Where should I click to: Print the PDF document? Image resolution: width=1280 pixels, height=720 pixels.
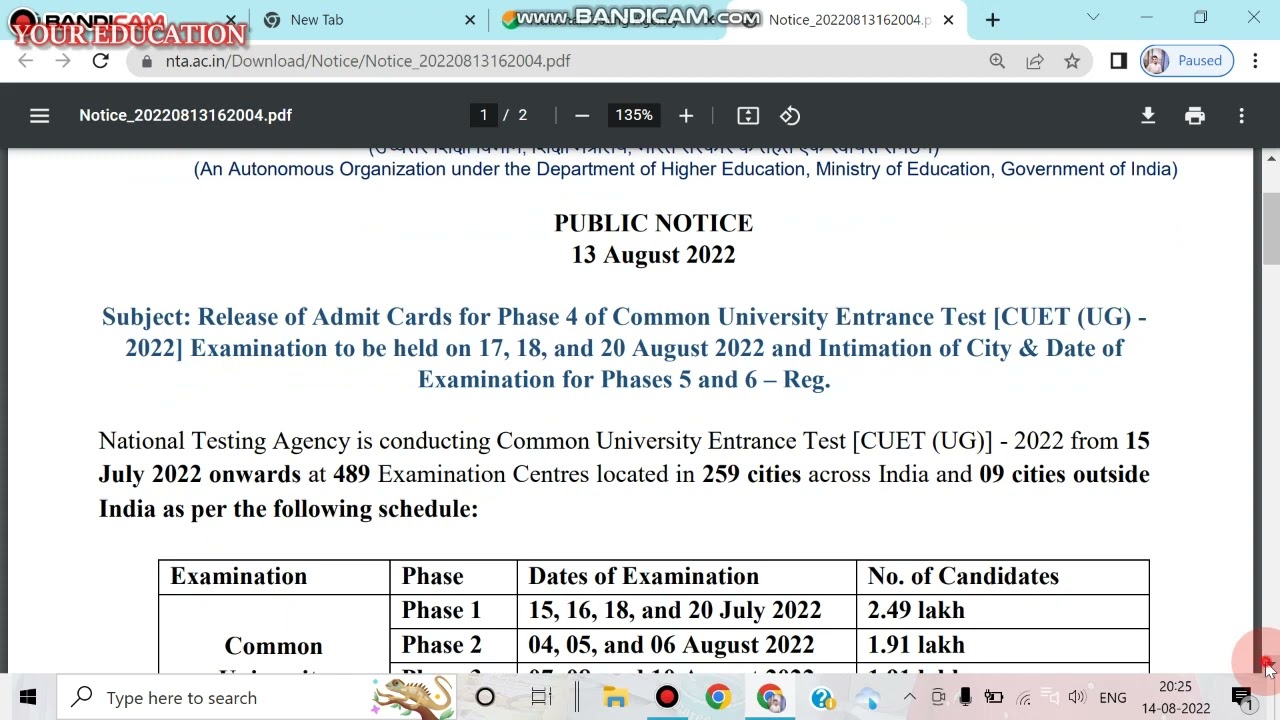click(x=1195, y=116)
